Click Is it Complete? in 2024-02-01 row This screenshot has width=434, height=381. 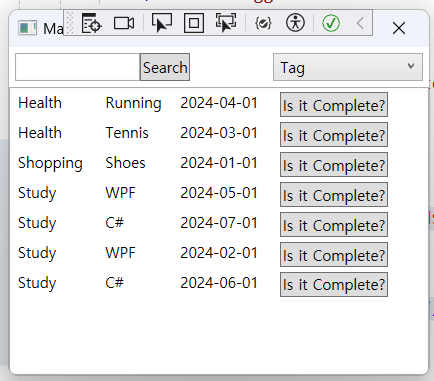pos(334,255)
